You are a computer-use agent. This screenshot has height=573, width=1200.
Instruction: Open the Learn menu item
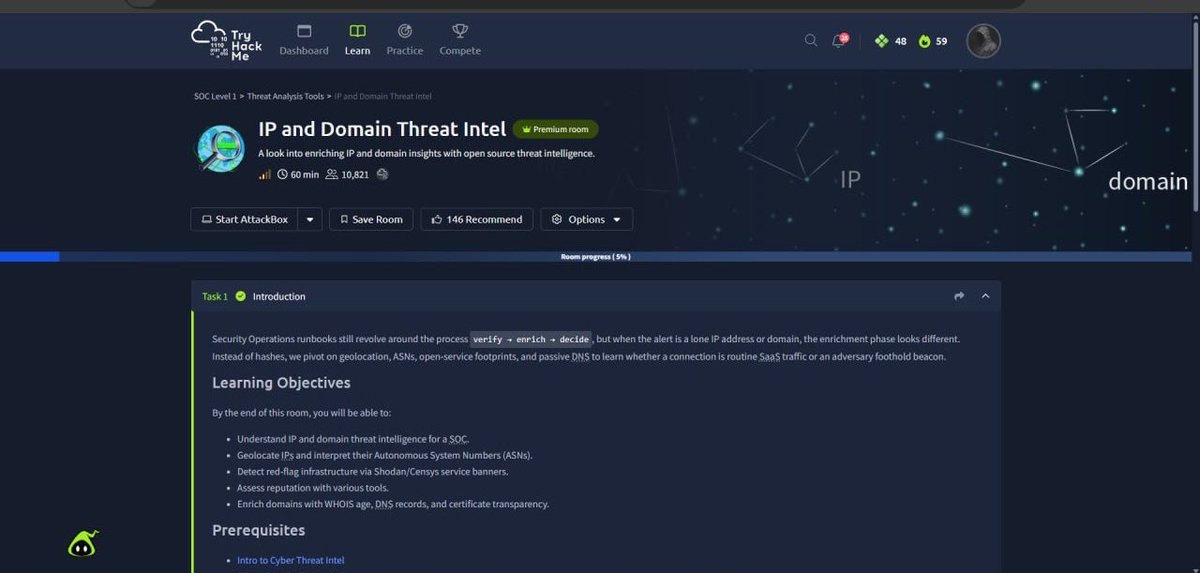(x=357, y=40)
